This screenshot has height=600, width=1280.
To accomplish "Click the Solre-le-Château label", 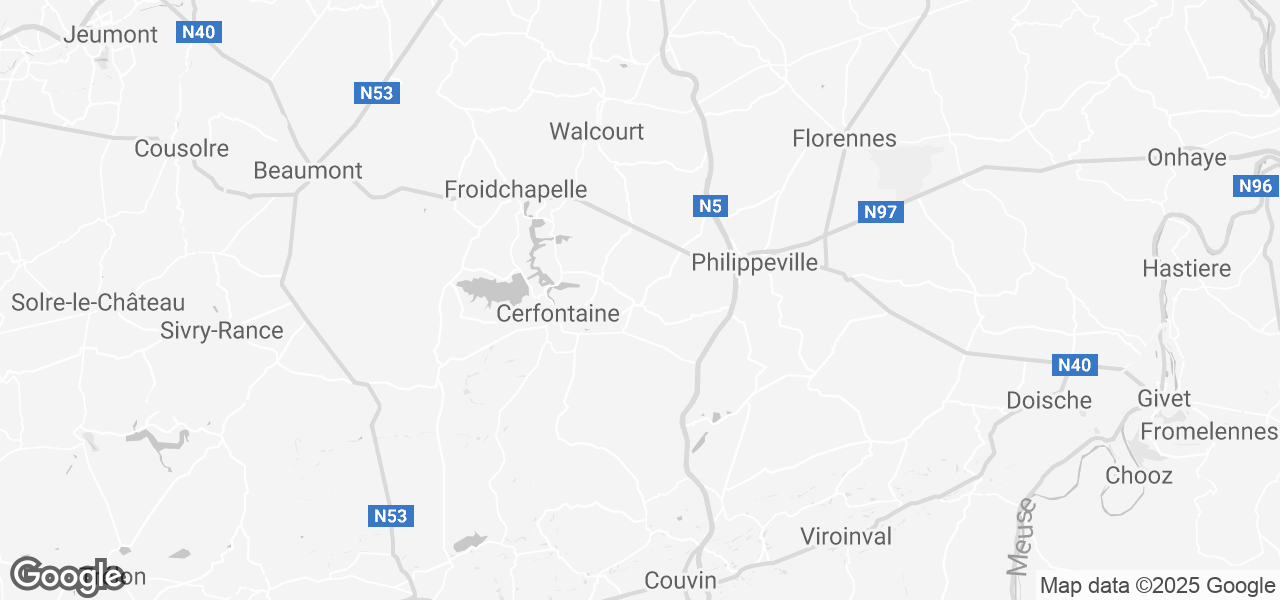I will click(98, 302).
